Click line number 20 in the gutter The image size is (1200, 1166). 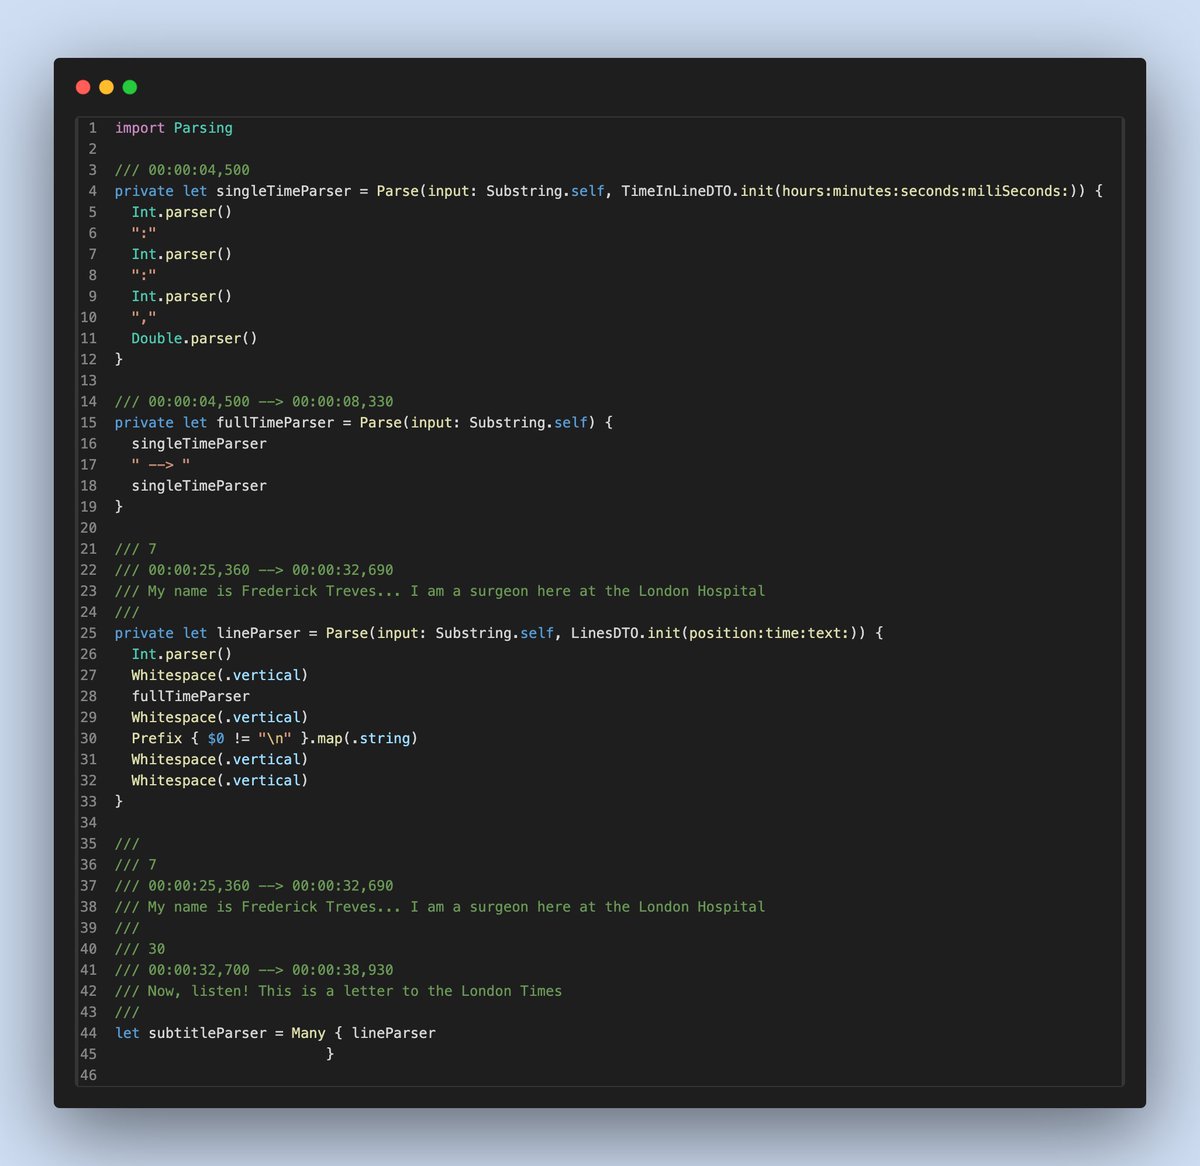89,528
